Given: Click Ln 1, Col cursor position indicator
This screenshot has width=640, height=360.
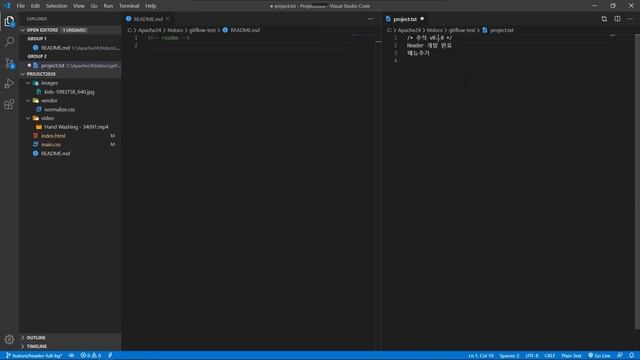Looking at the screenshot, I should (x=481, y=356).
